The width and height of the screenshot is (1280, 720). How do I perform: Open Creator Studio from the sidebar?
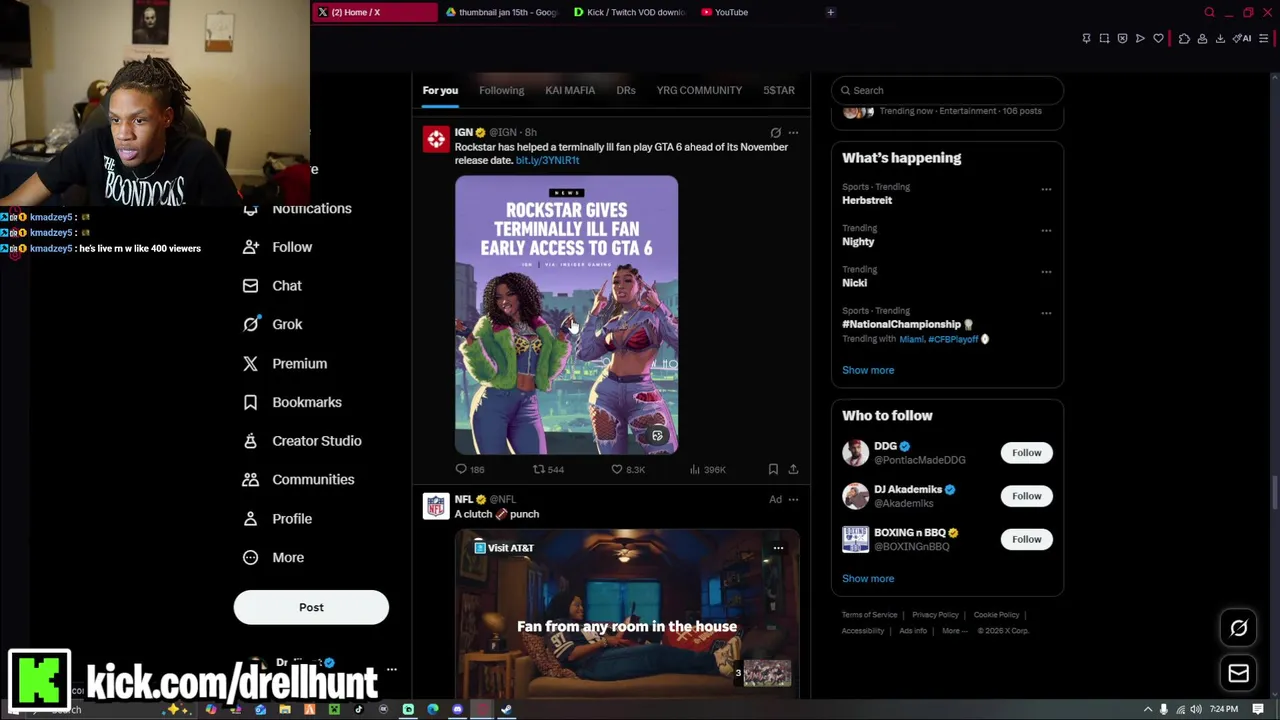click(x=302, y=441)
